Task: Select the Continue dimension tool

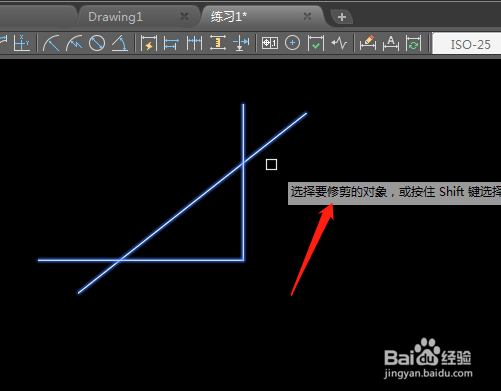Action: click(x=194, y=43)
